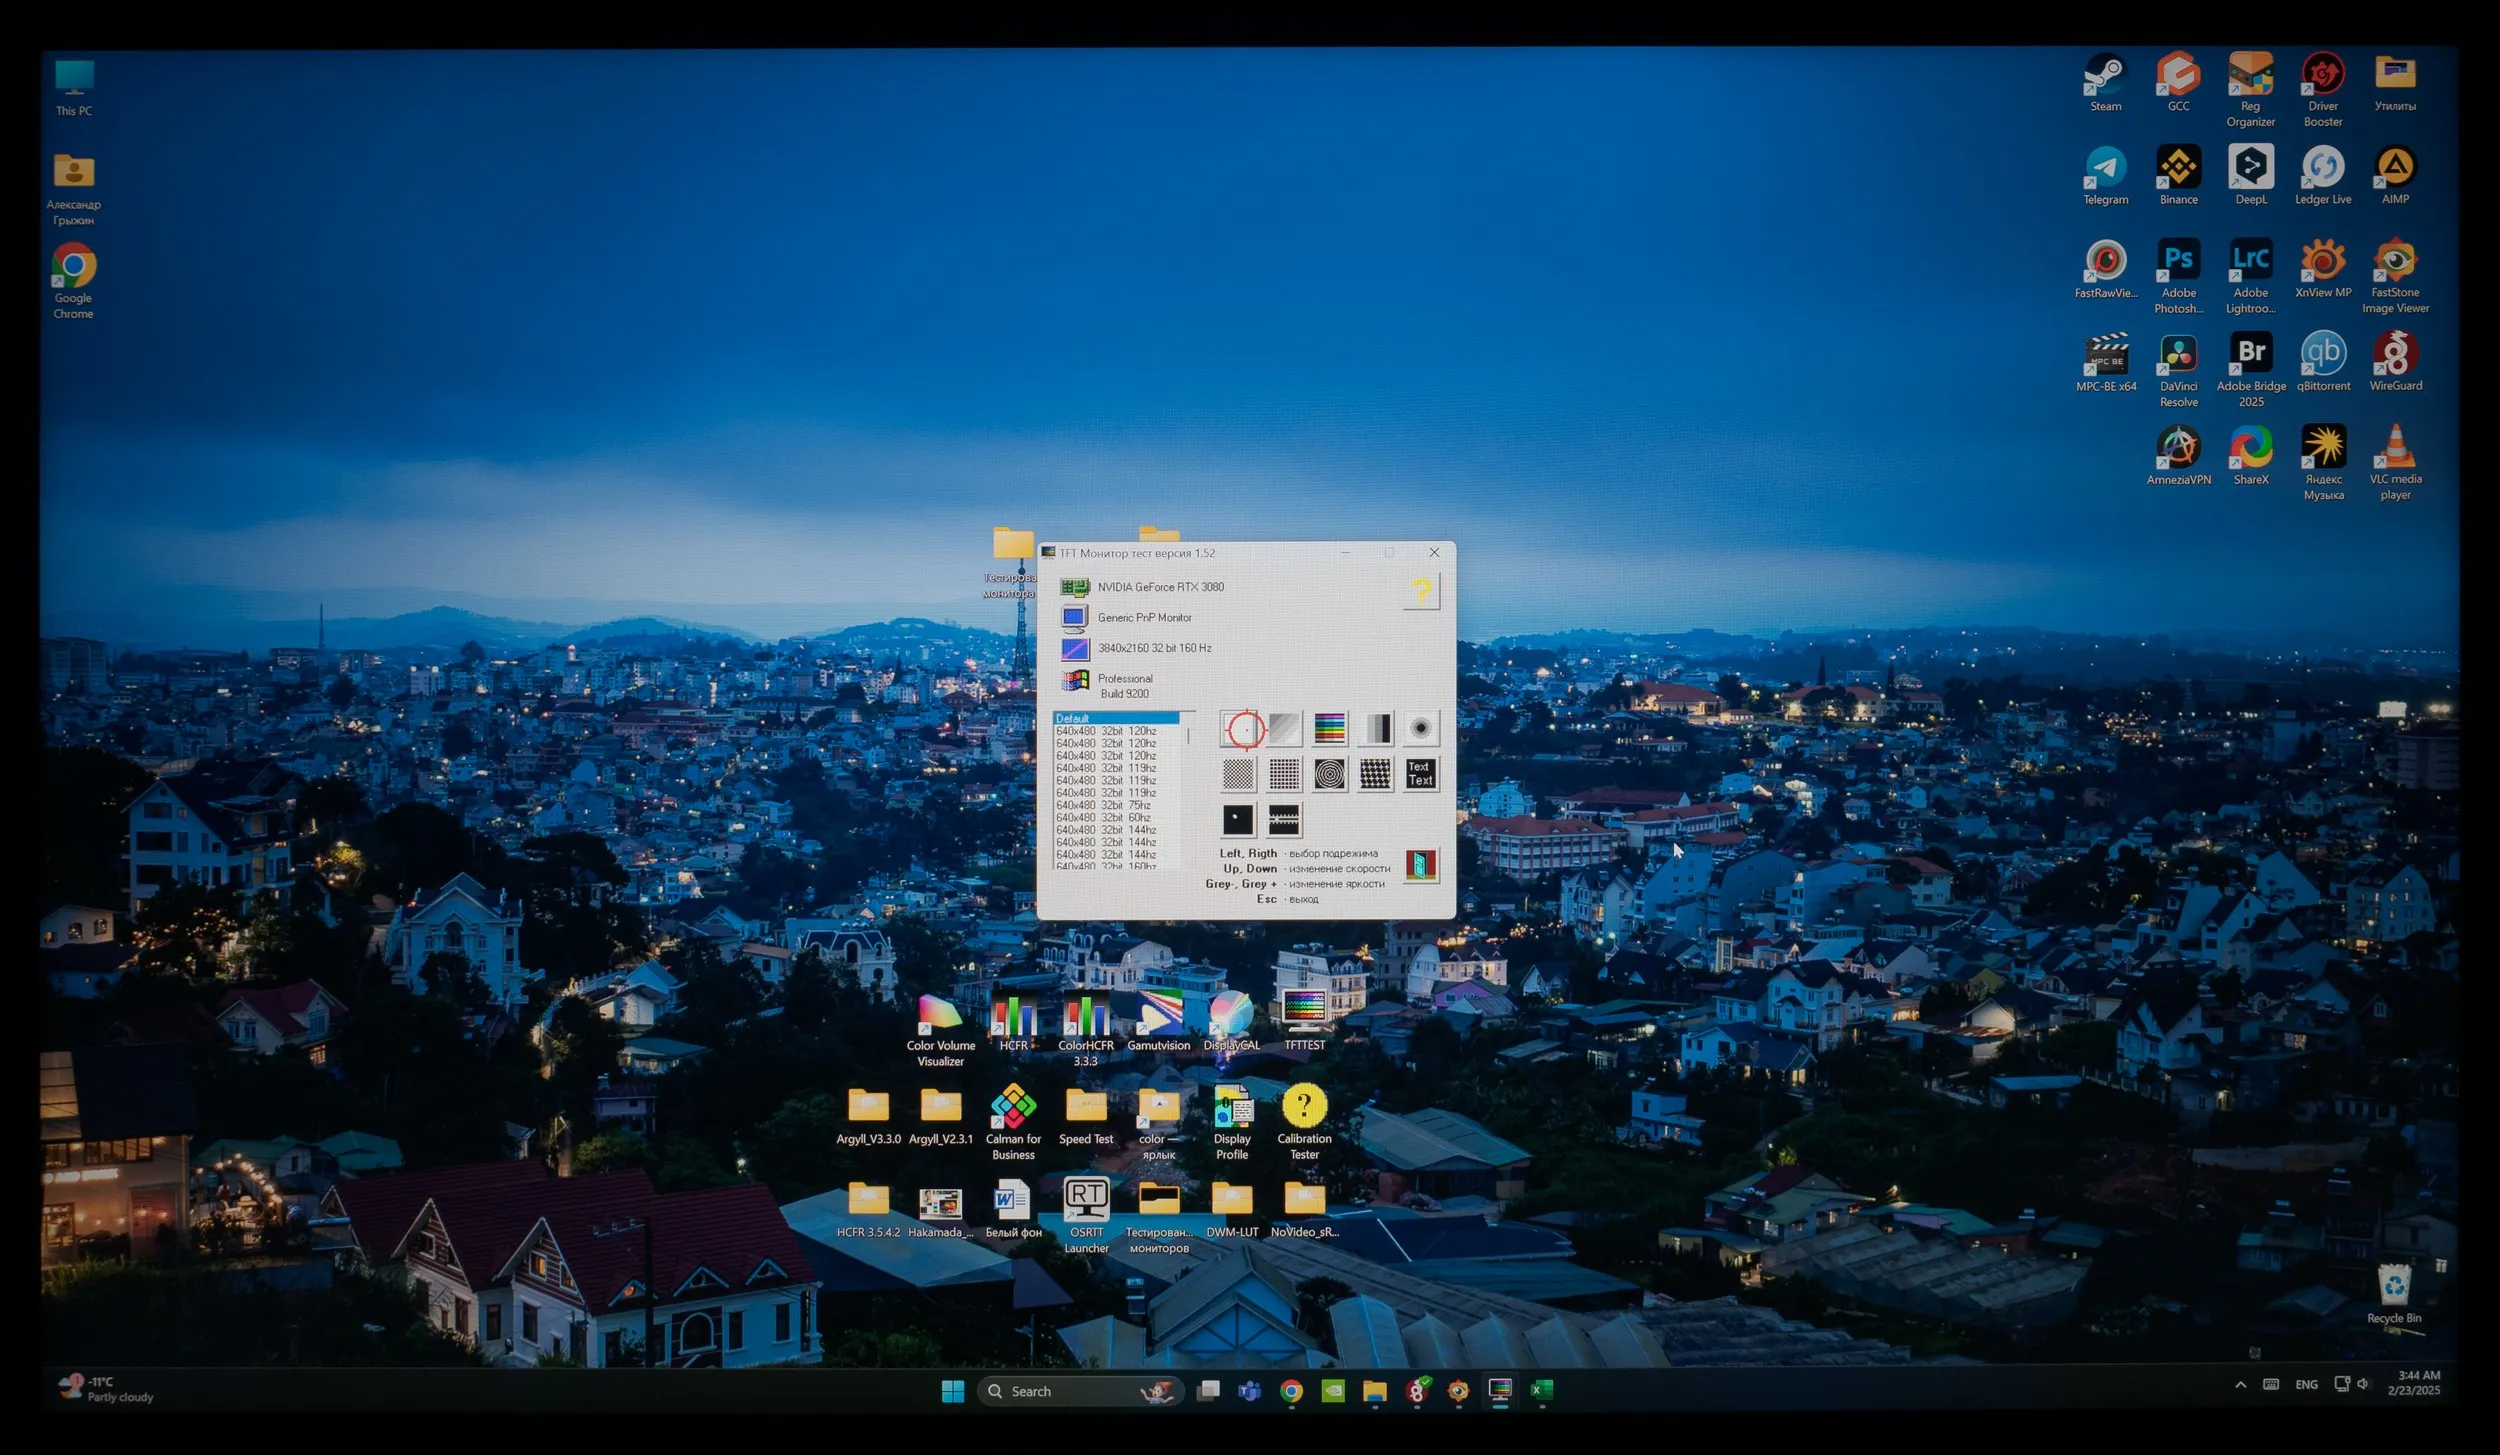Select 640x480 32bit 60hz mode
The height and width of the screenshot is (1455, 2500).
coord(1104,818)
